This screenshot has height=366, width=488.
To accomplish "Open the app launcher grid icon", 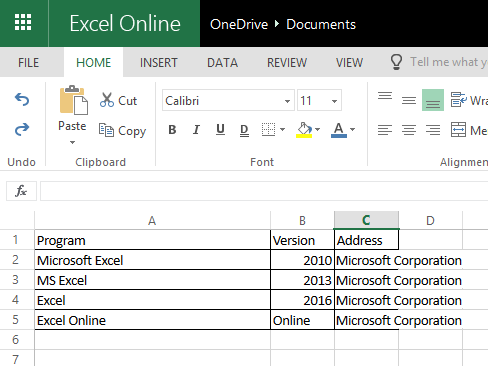I will [x=23, y=23].
